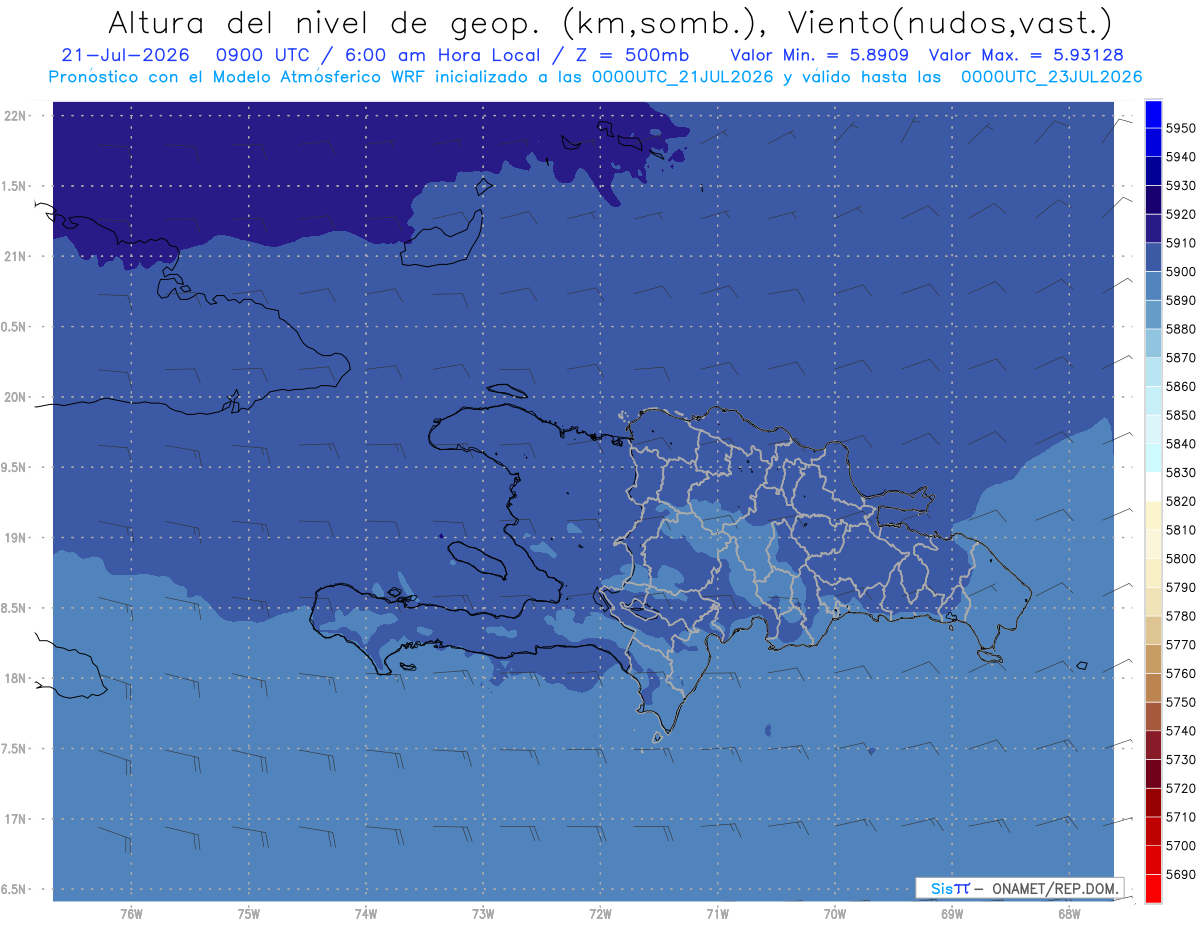
Task: Pick the legend swatch between 5910 and 5920
Action: click(1153, 229)
